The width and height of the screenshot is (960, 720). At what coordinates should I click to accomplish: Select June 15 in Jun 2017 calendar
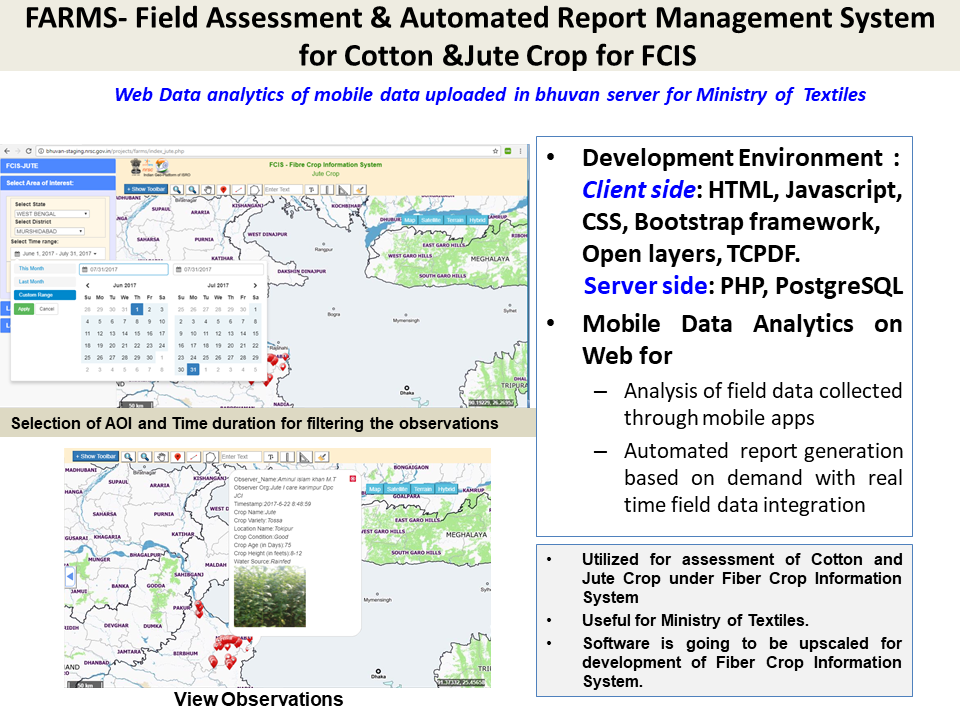pyautogui.click(x=137, y=334)
